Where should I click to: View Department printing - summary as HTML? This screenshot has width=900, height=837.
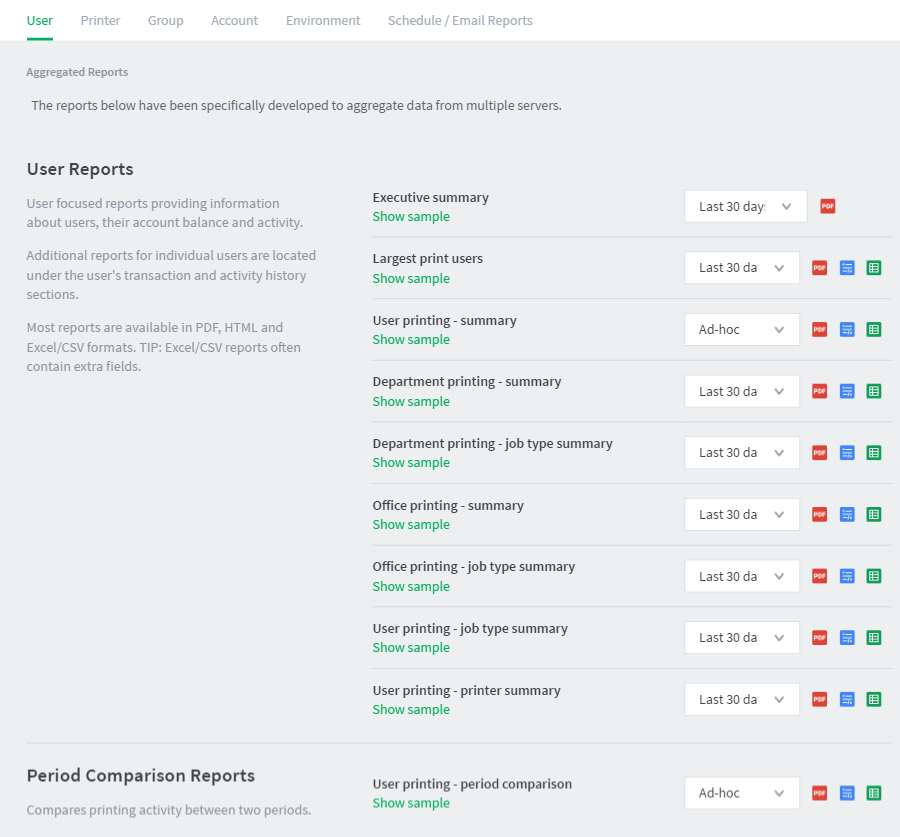[847, 391]
